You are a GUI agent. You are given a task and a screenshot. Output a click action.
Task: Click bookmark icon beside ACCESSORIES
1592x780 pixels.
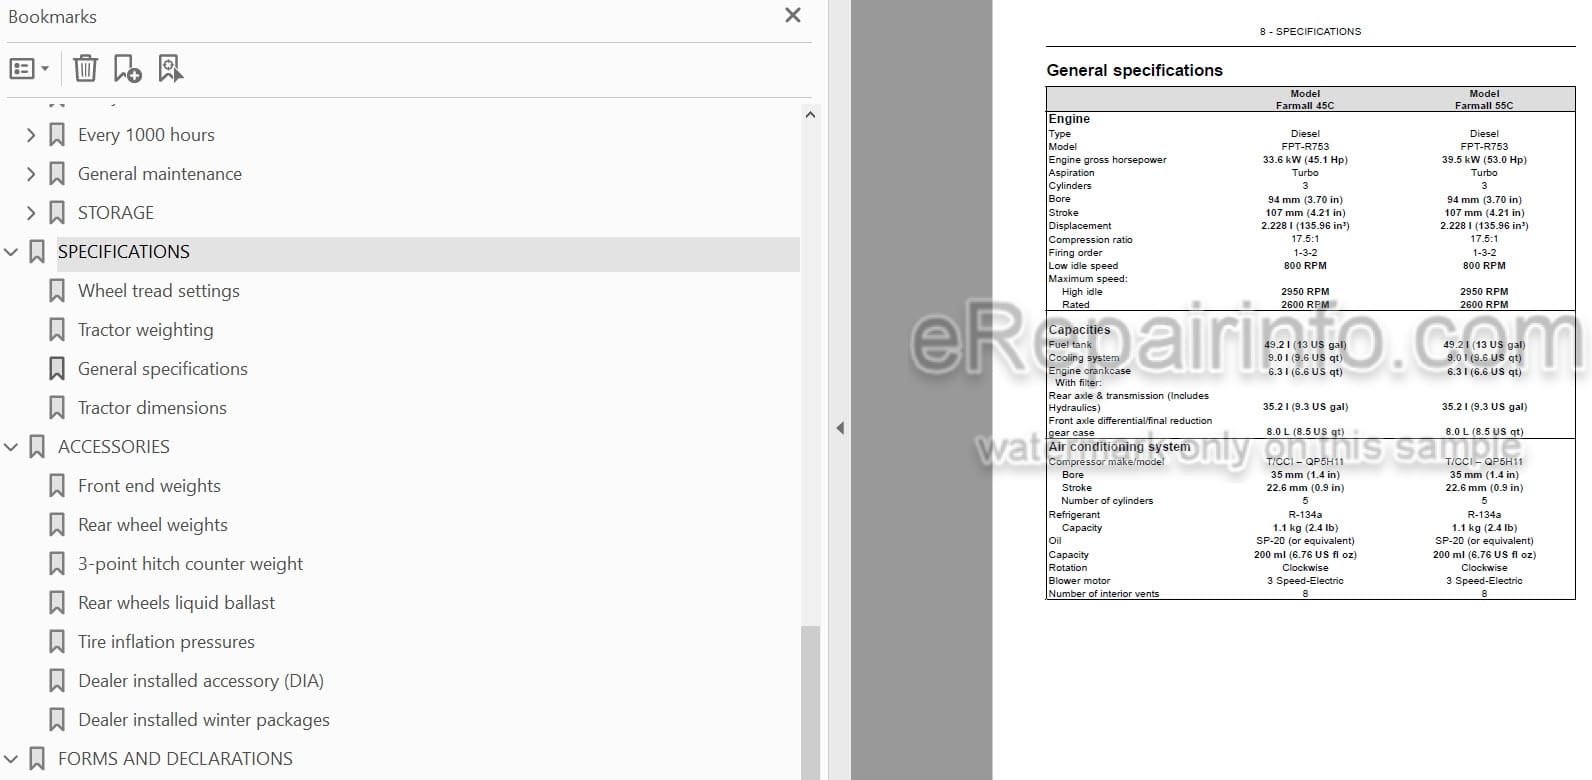(x=37, y=447)
